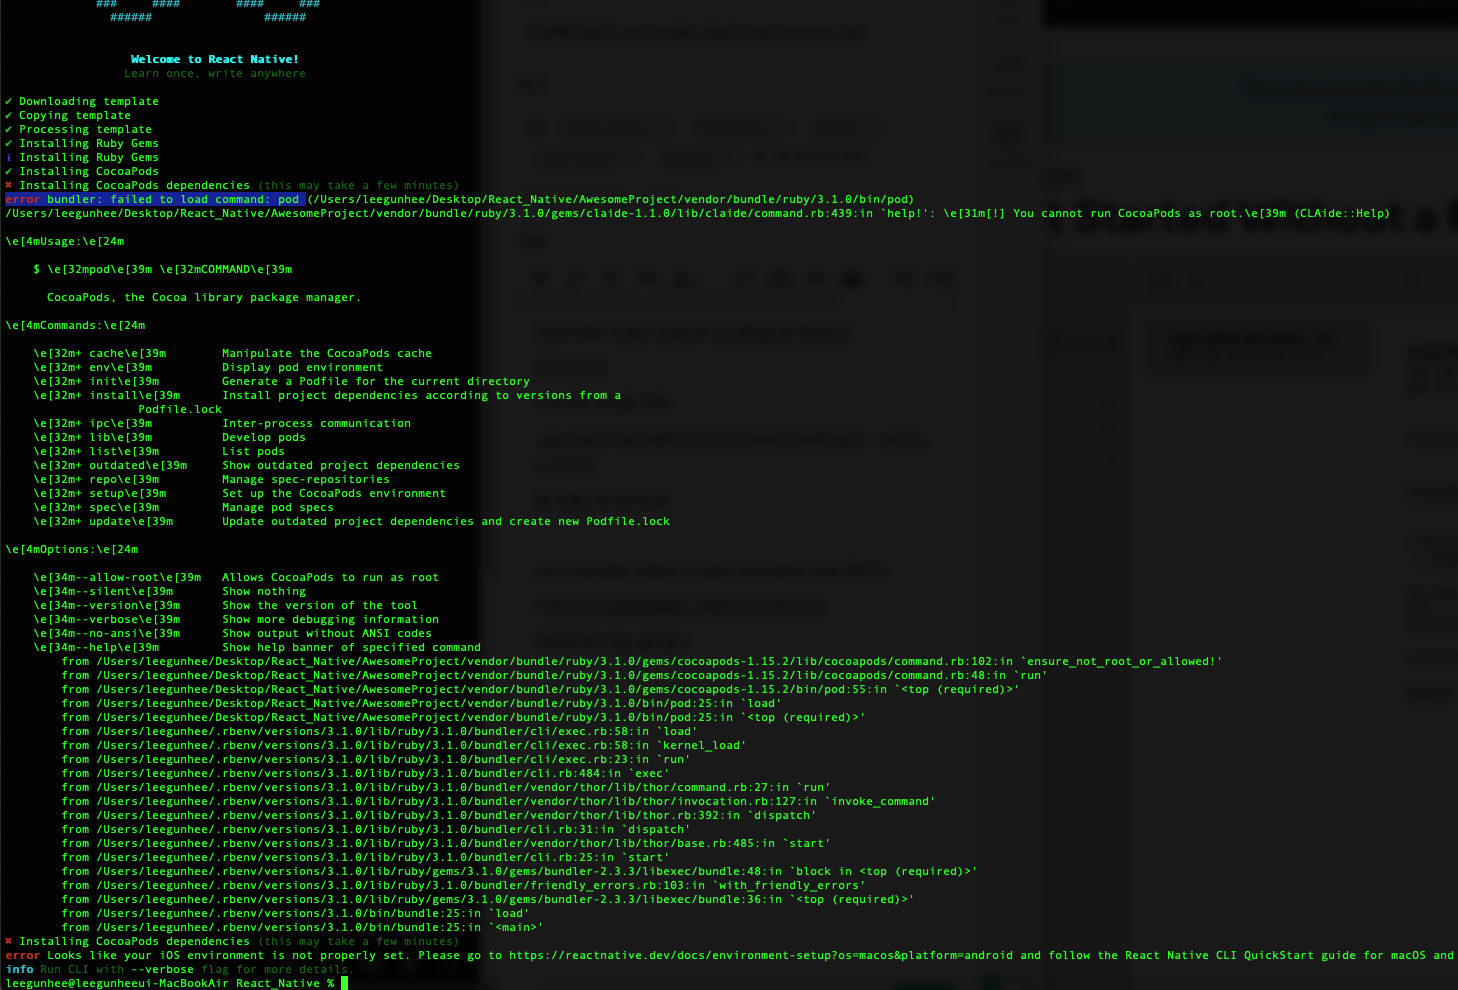Click 'Show output without ANSI codes'

tap(327, 634)
